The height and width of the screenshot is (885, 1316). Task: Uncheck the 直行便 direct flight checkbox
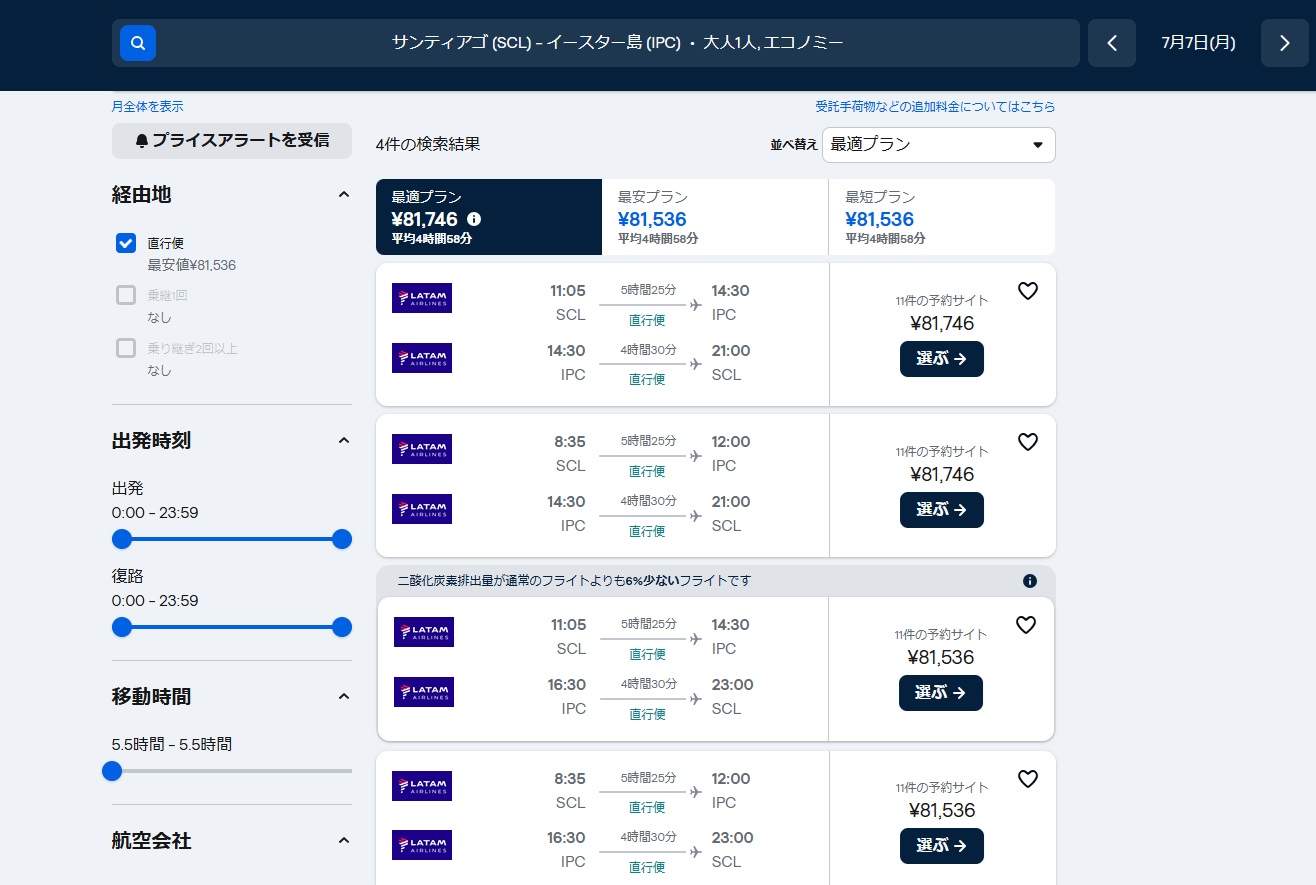pyautogui.click(x=126, y=243)
